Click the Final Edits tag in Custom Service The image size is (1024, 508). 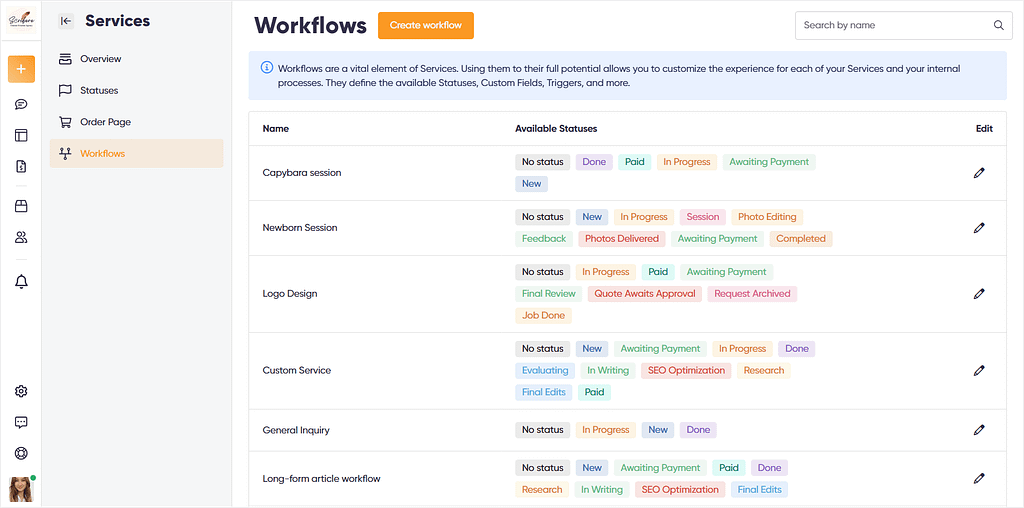coord(543,392)
